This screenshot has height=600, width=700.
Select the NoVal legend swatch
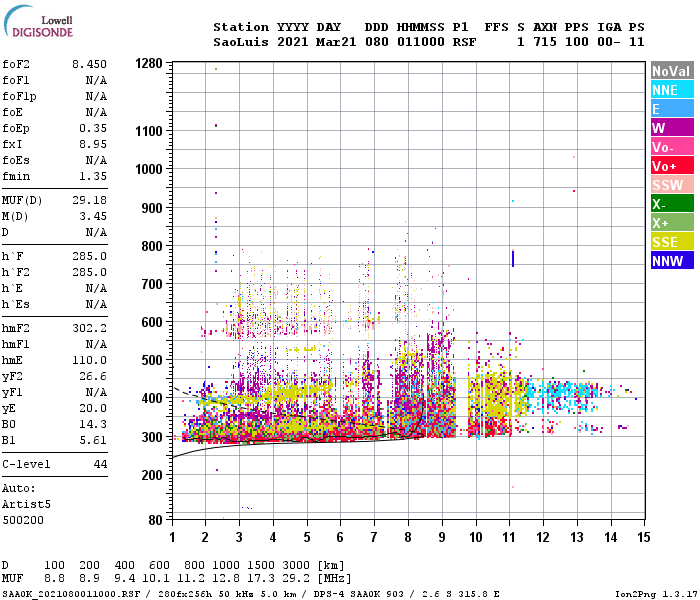point(672,71)
